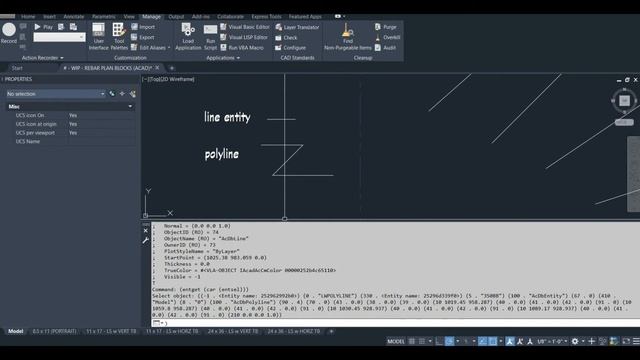
Task: Click Load Application
Action: click(188, 36)
